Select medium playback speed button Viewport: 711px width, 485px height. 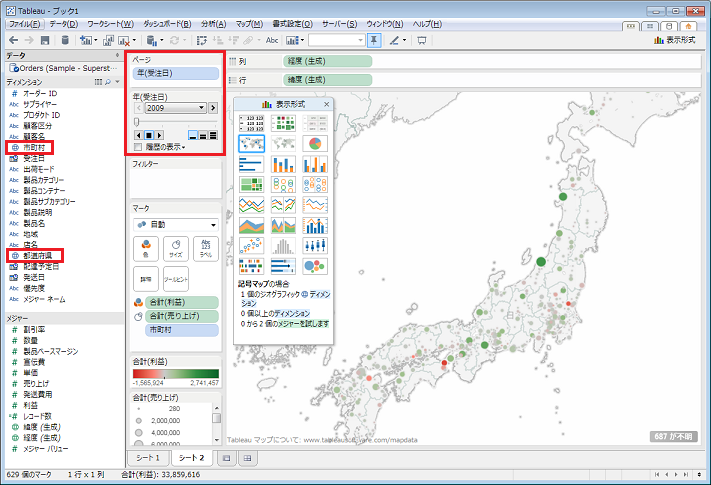coord(203,135)
